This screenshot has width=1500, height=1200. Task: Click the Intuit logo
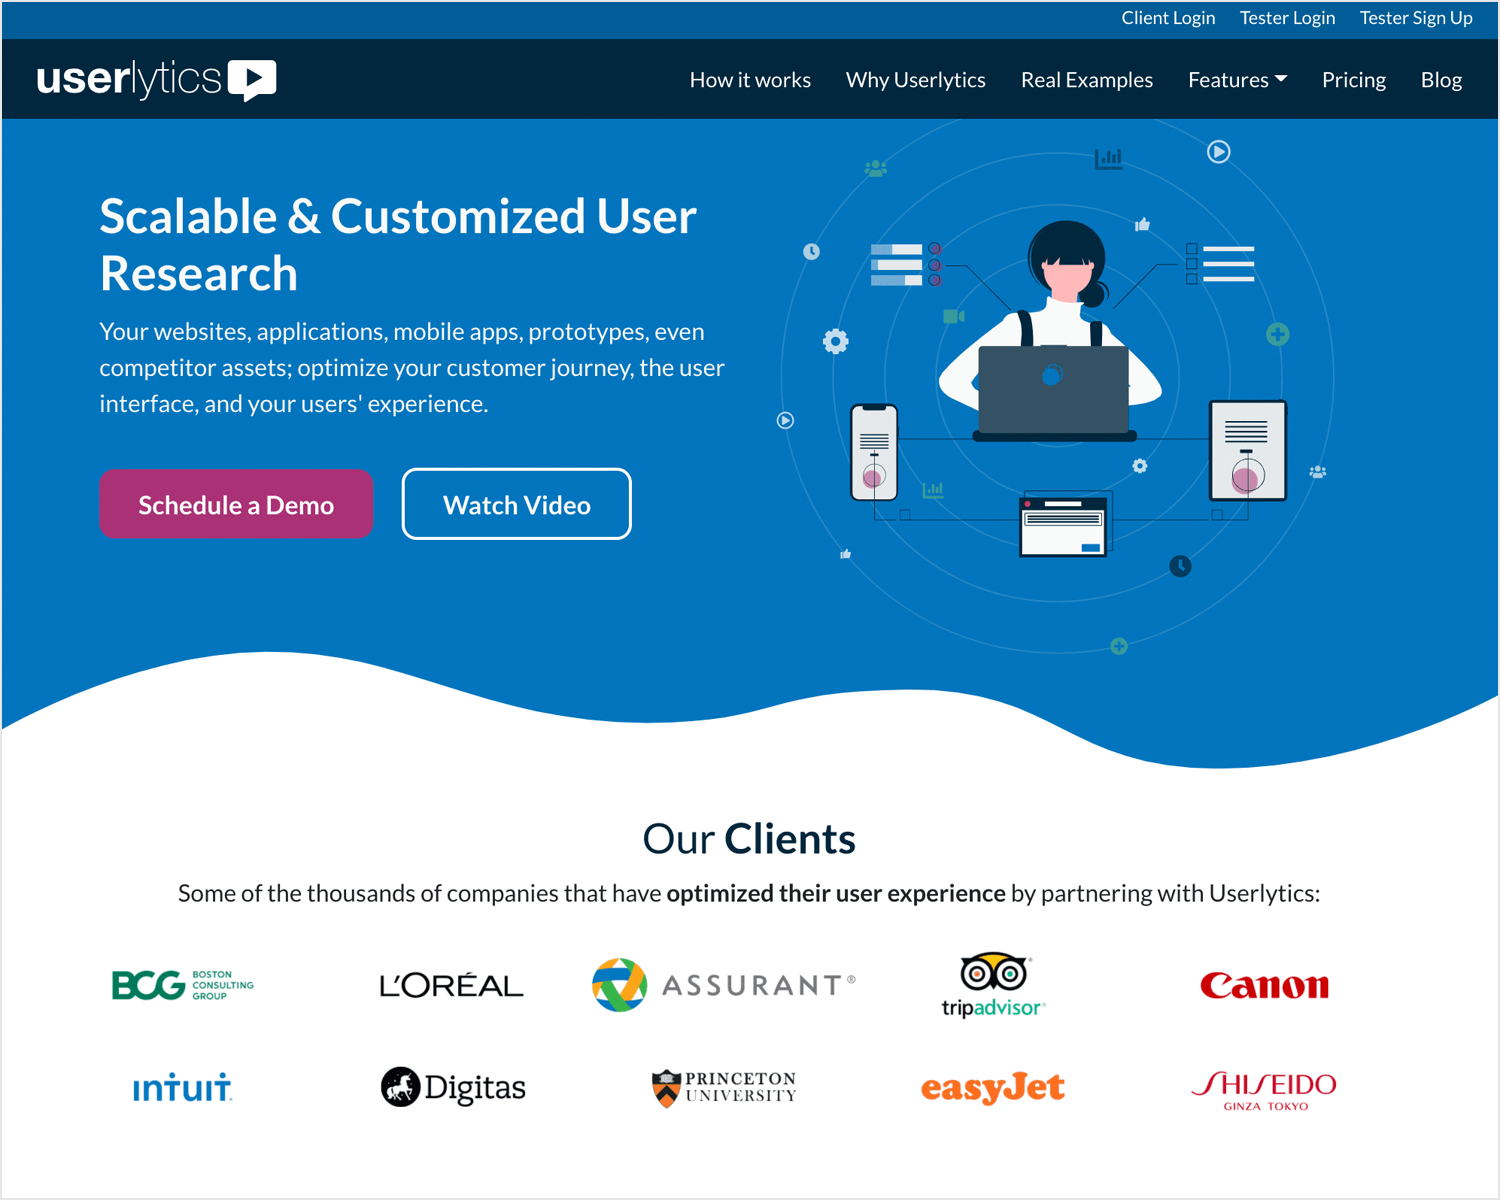(x=182, y=1087)
